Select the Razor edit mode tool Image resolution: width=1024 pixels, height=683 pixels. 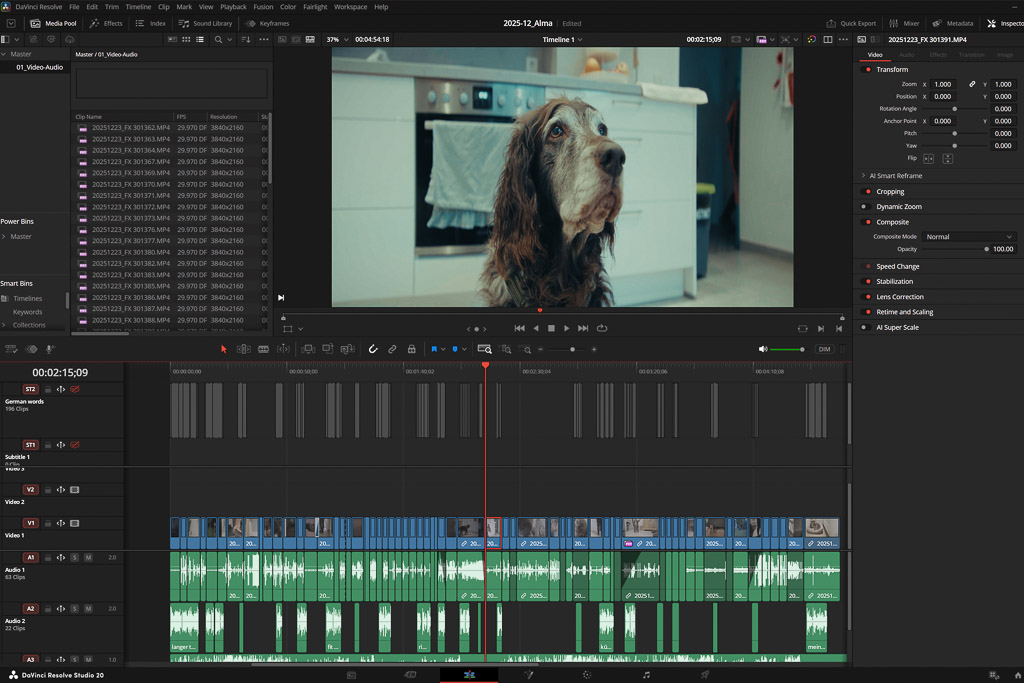265,348
